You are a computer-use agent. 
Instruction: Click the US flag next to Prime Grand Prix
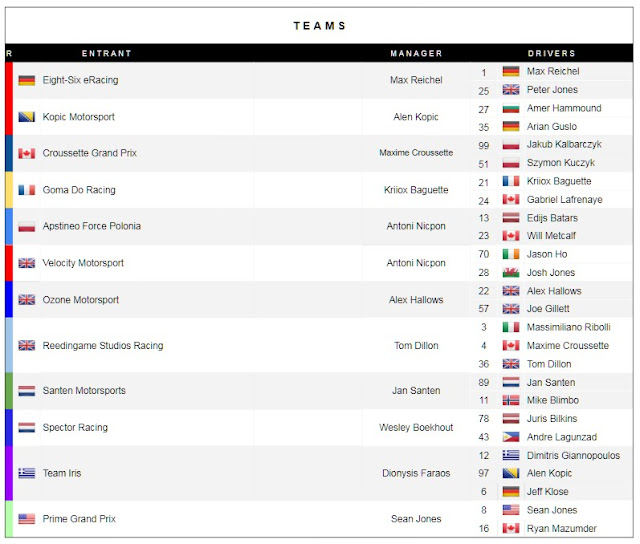(x=27, y=519)
